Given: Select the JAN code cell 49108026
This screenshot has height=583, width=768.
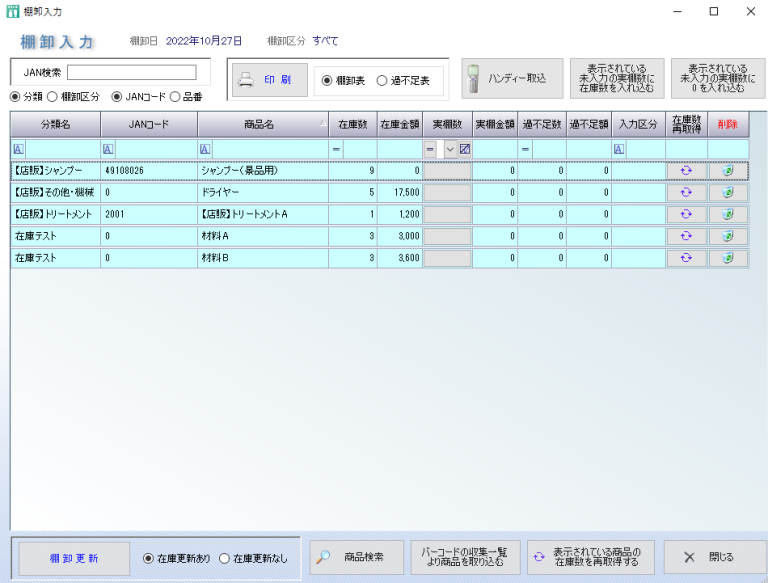Looking at the screenshot, I should click(149, 170).
